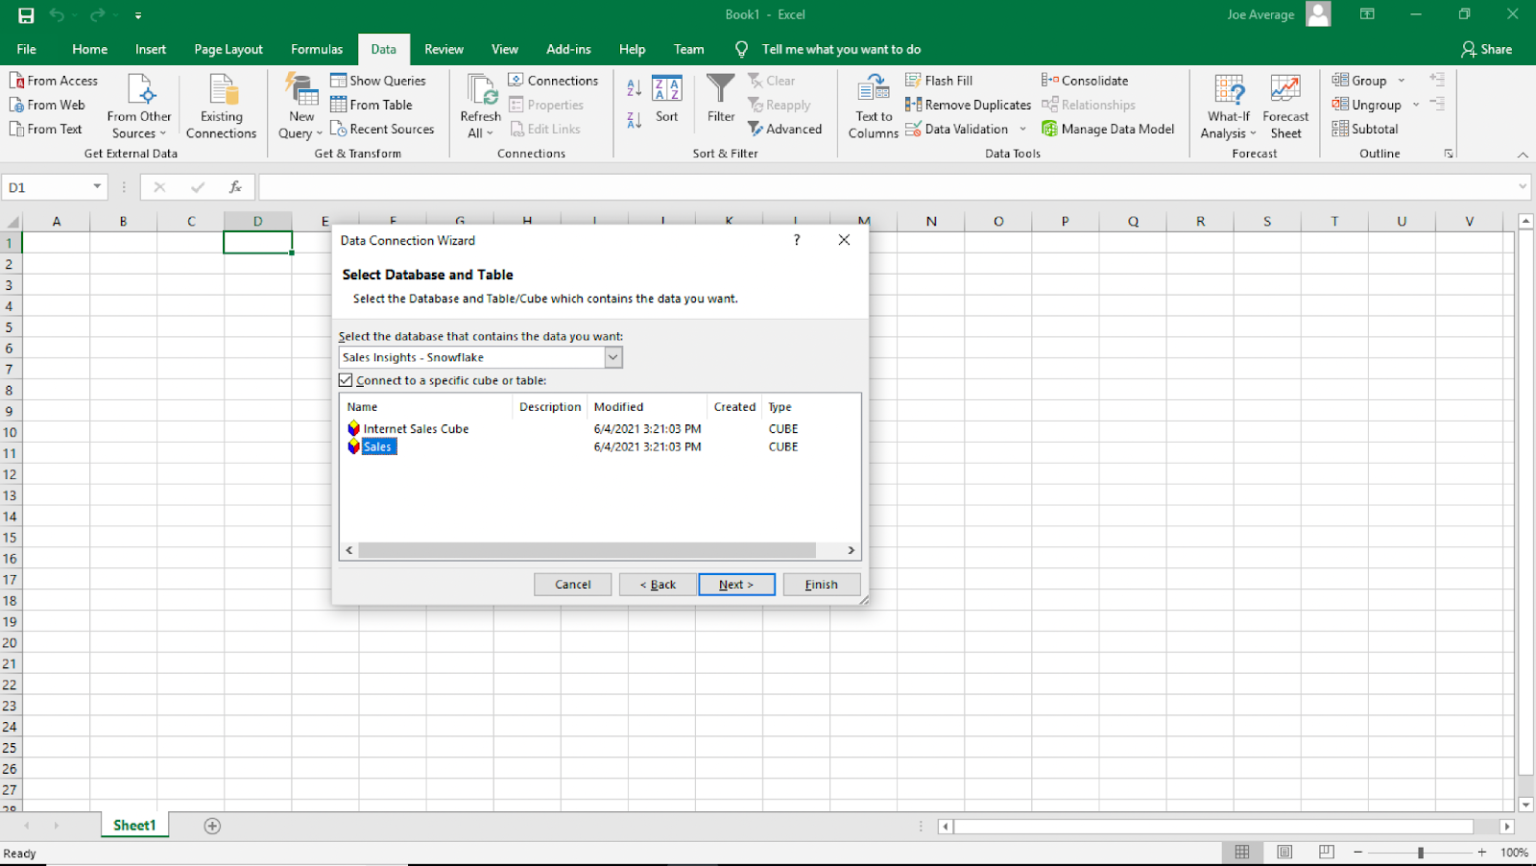The height and width of the screenshot is (866, 1536).
Task: Click the Finish button in wizard
Action: (x=821, y=584)
